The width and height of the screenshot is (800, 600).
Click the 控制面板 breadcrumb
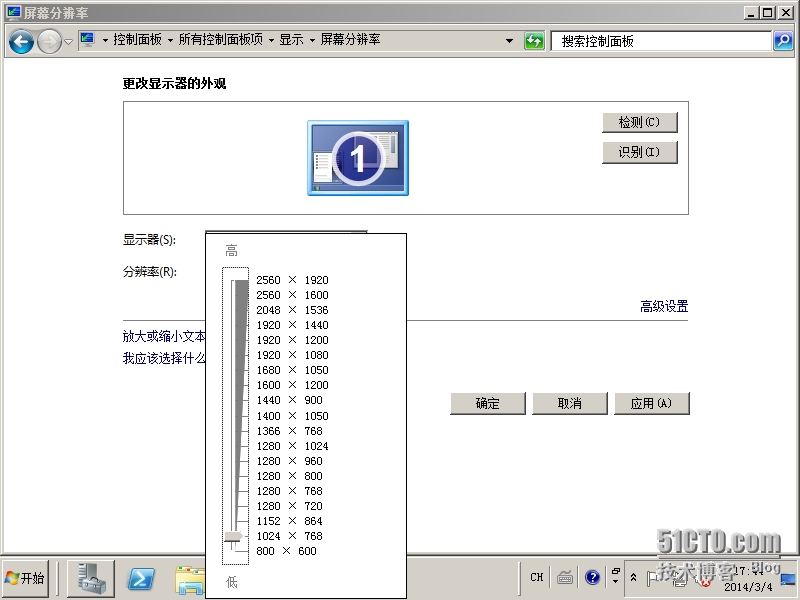point(137,40)
